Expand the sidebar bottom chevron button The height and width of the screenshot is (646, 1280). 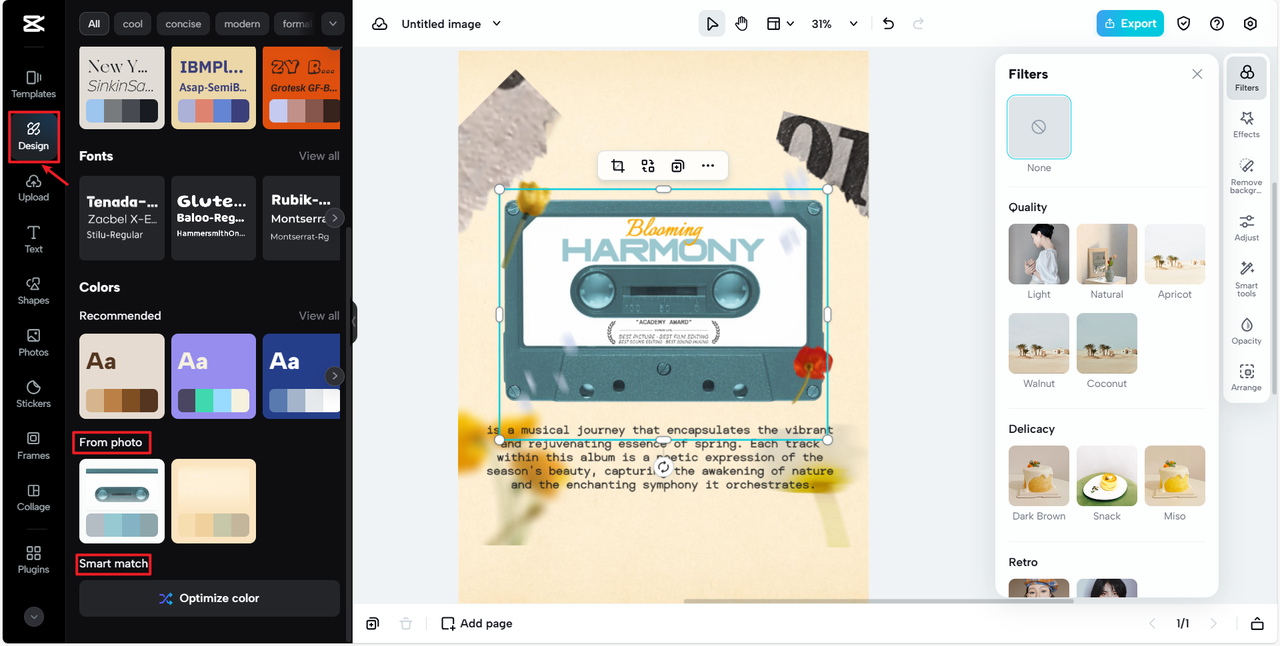(33, 617)
